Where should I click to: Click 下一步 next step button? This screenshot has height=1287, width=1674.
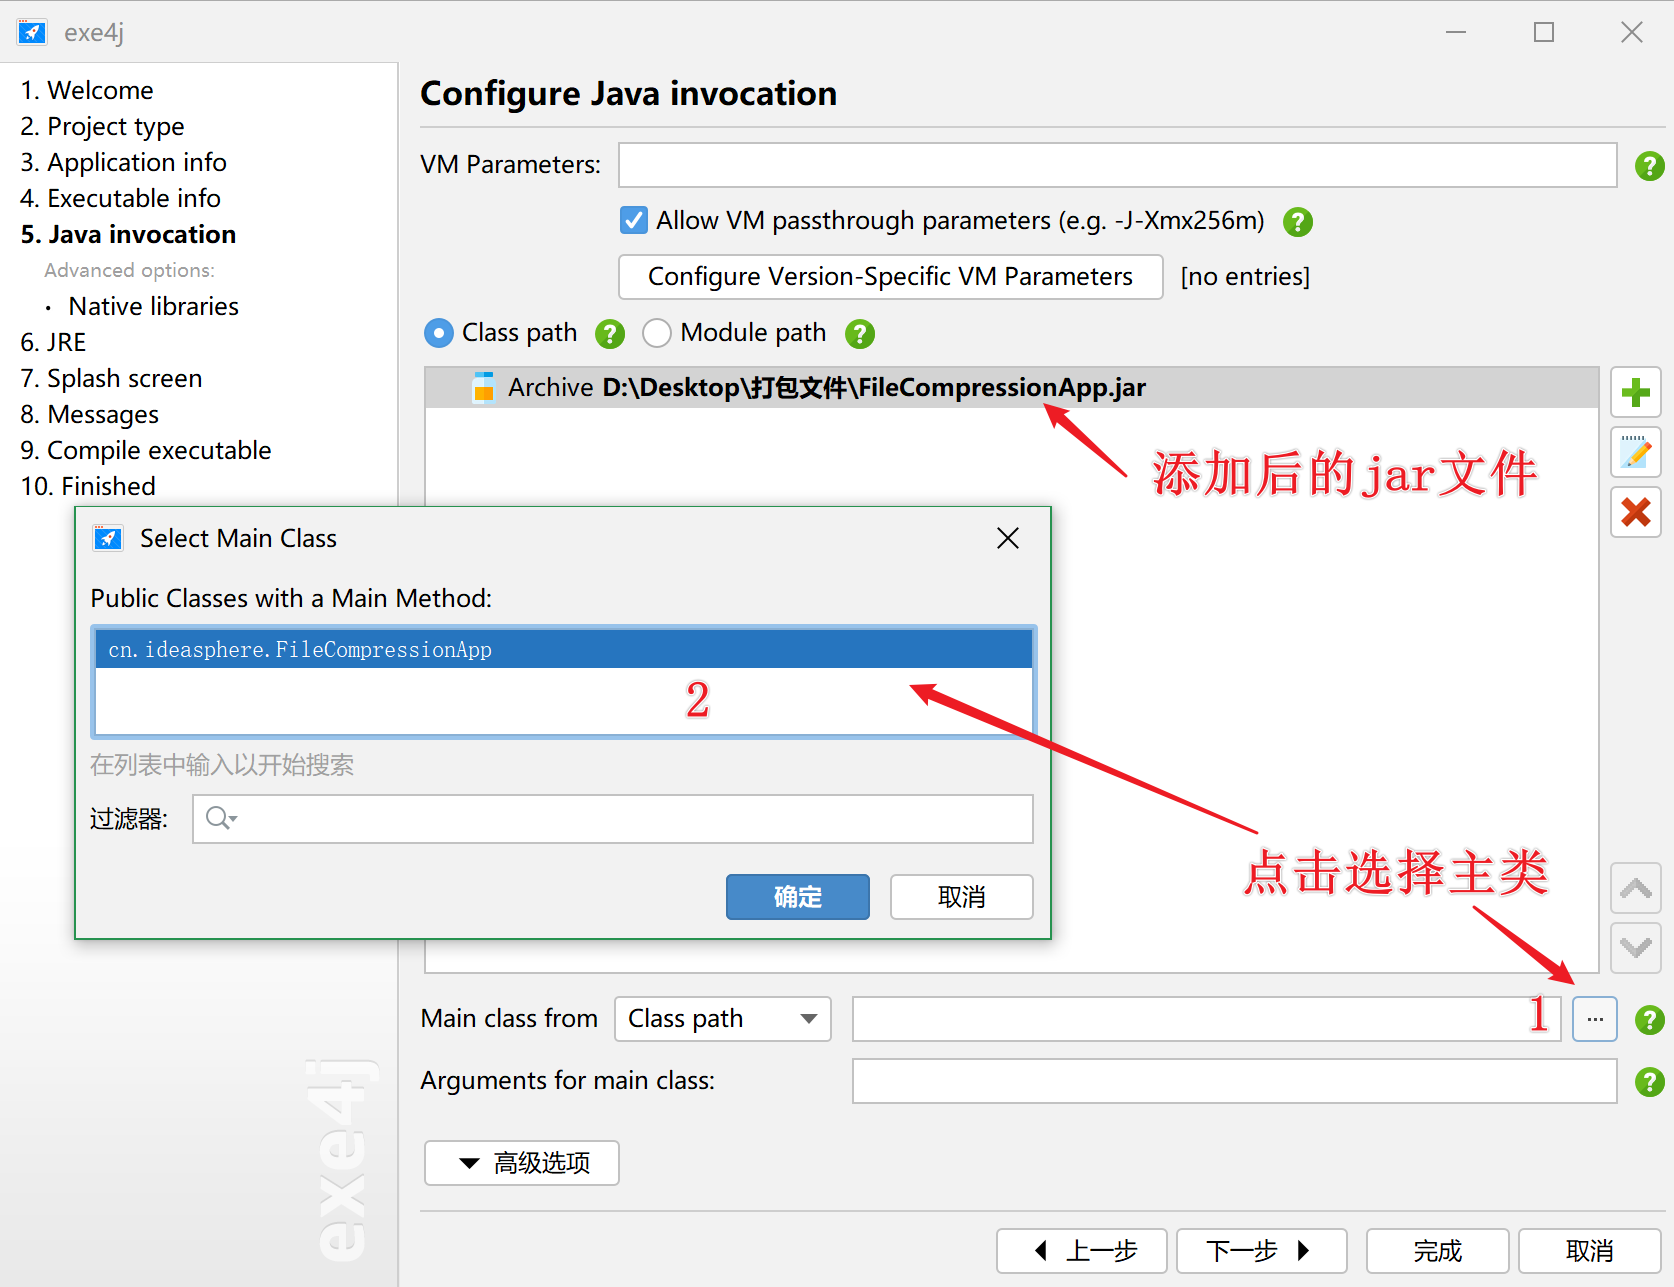(1262, 1251)
